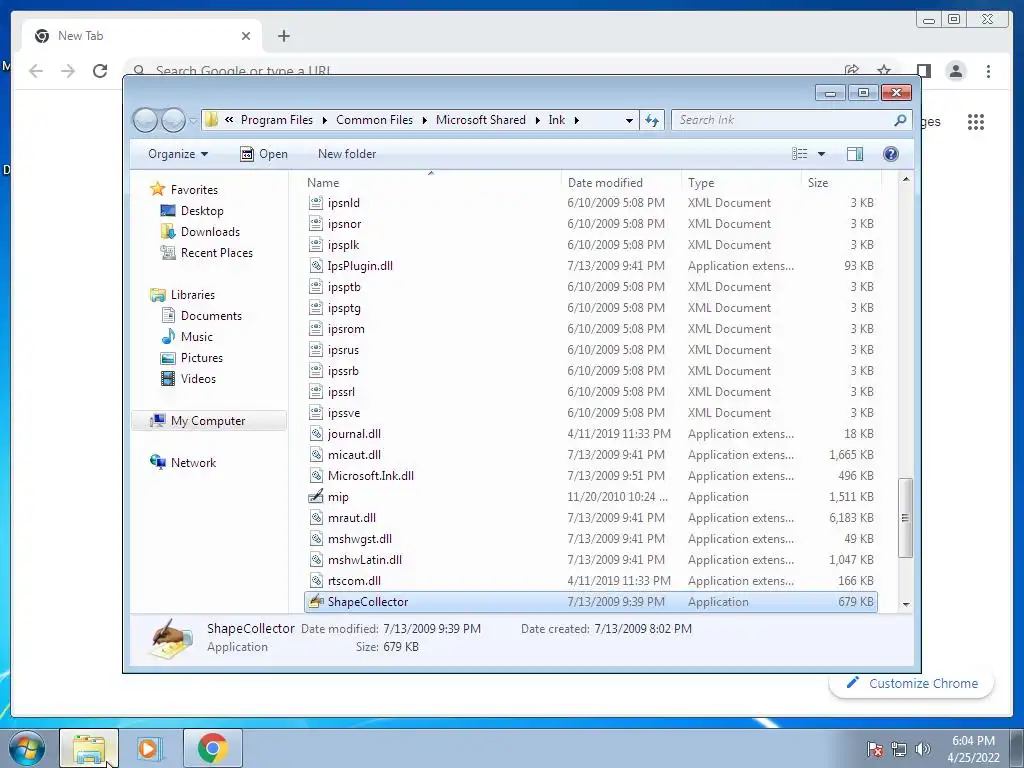Open Chrome profile avatar icon
1024x768 pixels.
pyautogui.click(x=956, y=71)
